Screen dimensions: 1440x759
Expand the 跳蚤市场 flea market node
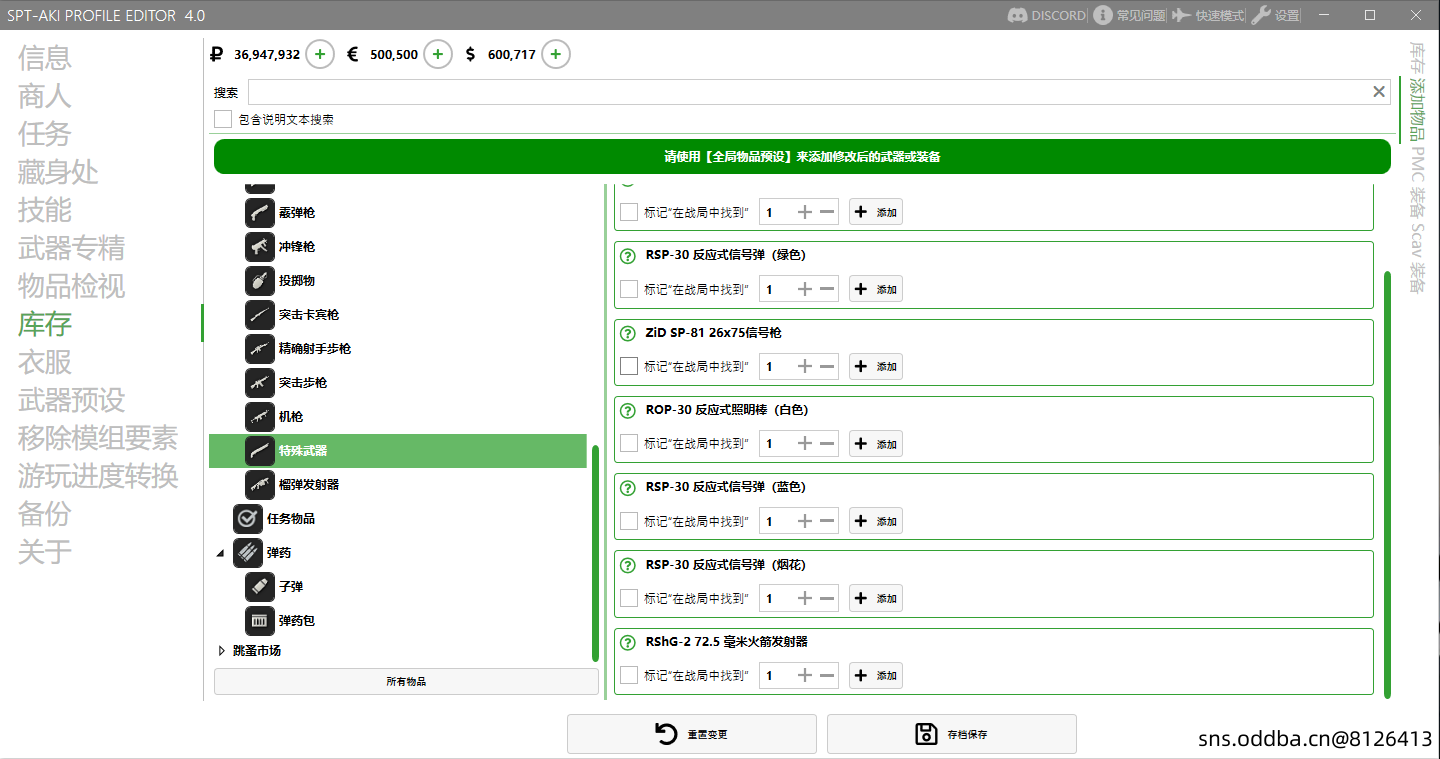click(221, 651)
